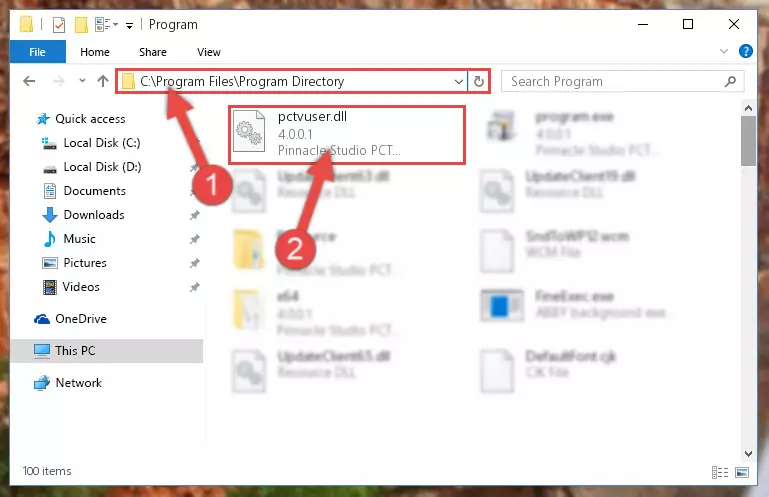Click the search magnifier icon
The height and width of the screenshot is (497, 769).
click(x=730, y=81)
